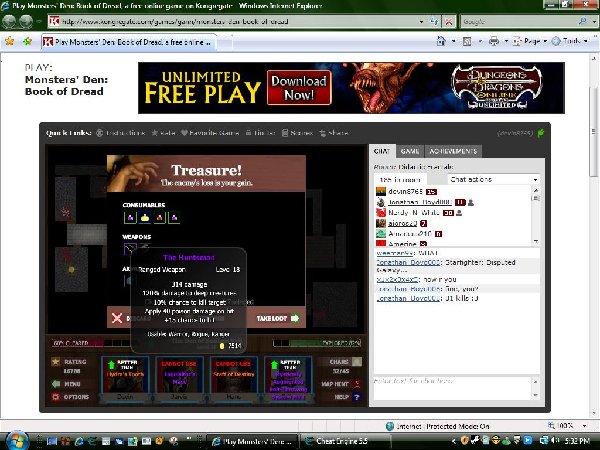Click the chat user list scrollbar
The height and width of the screenshot is (450, 600).
536,216
